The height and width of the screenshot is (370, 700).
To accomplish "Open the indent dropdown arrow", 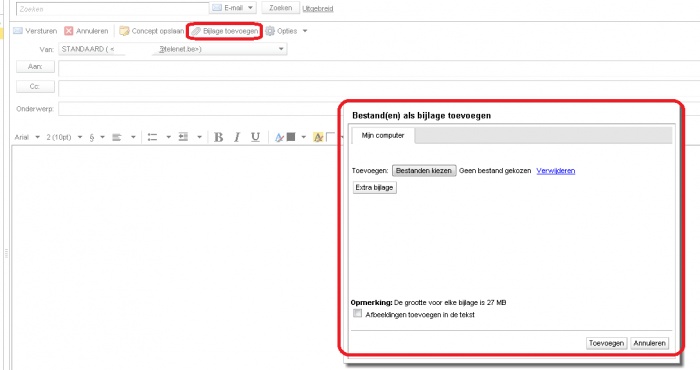I will [200, 137].
